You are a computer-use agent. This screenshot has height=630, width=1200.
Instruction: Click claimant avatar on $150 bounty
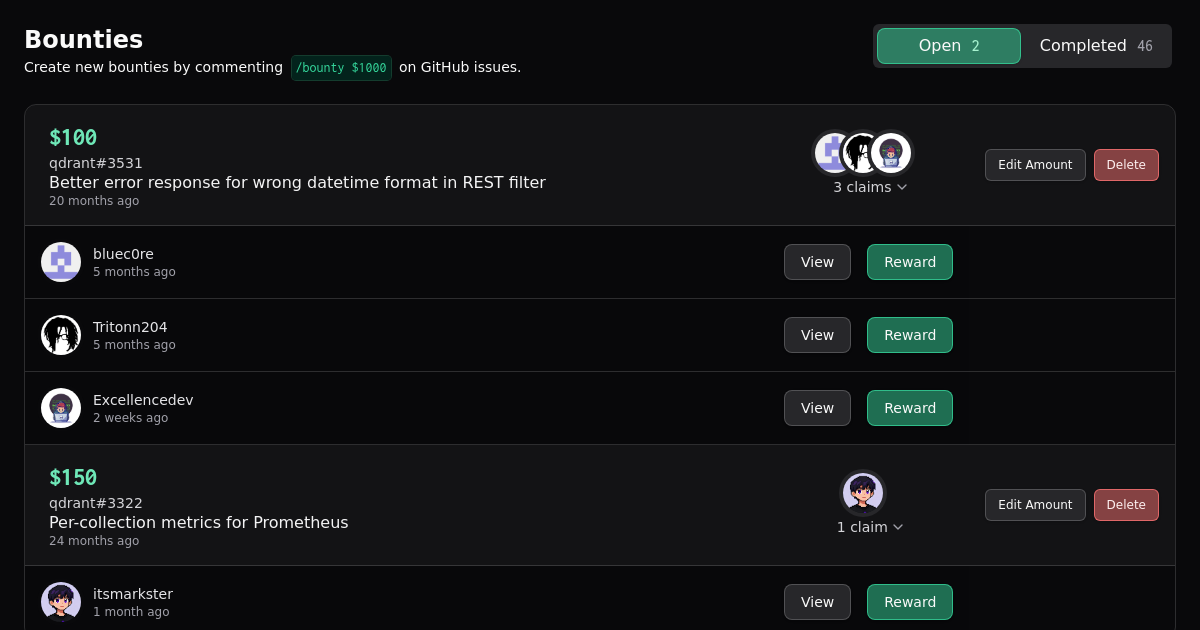(862, 493)
